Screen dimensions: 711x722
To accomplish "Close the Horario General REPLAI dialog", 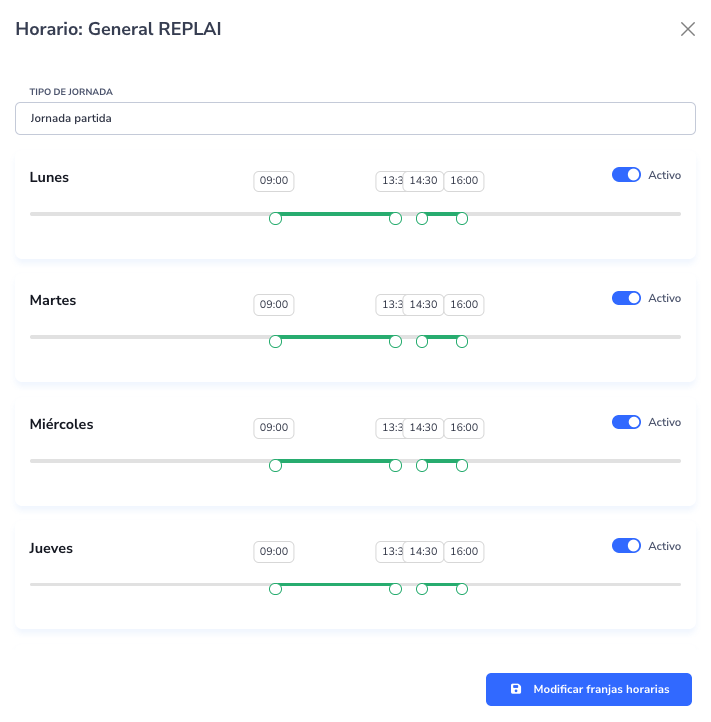I will 688,29.
